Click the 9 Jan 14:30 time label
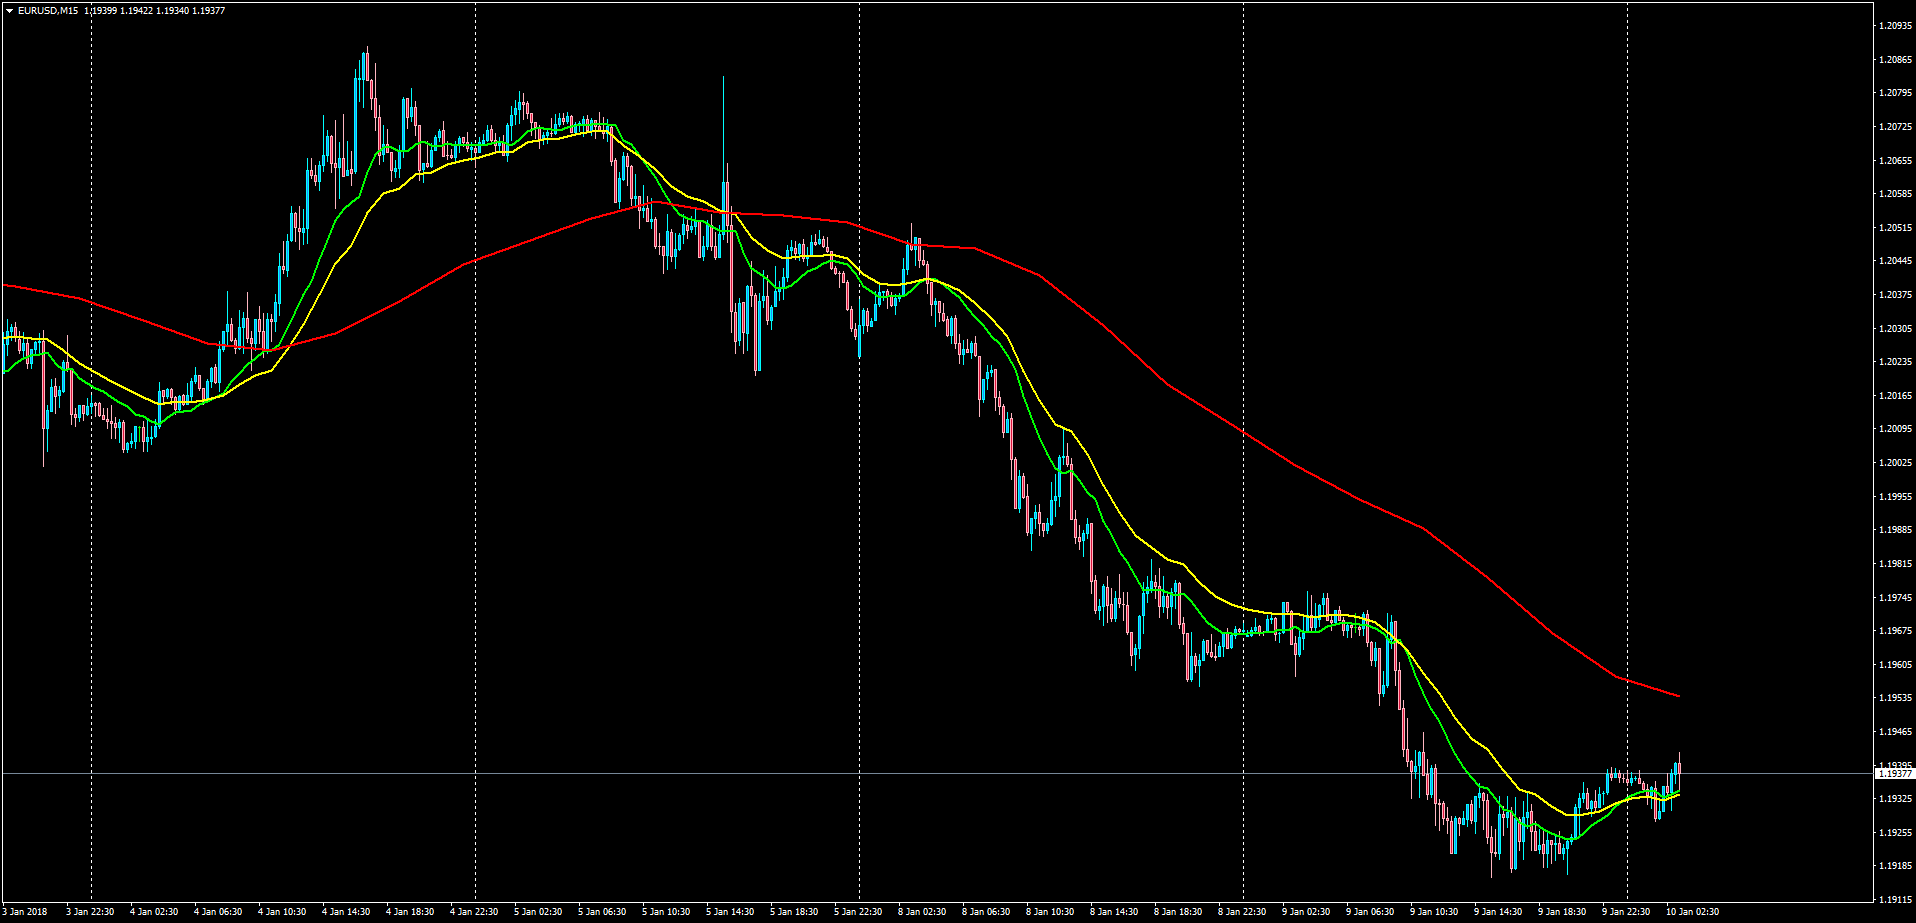The image size is (1916, 923). (x=1498, y=912)
